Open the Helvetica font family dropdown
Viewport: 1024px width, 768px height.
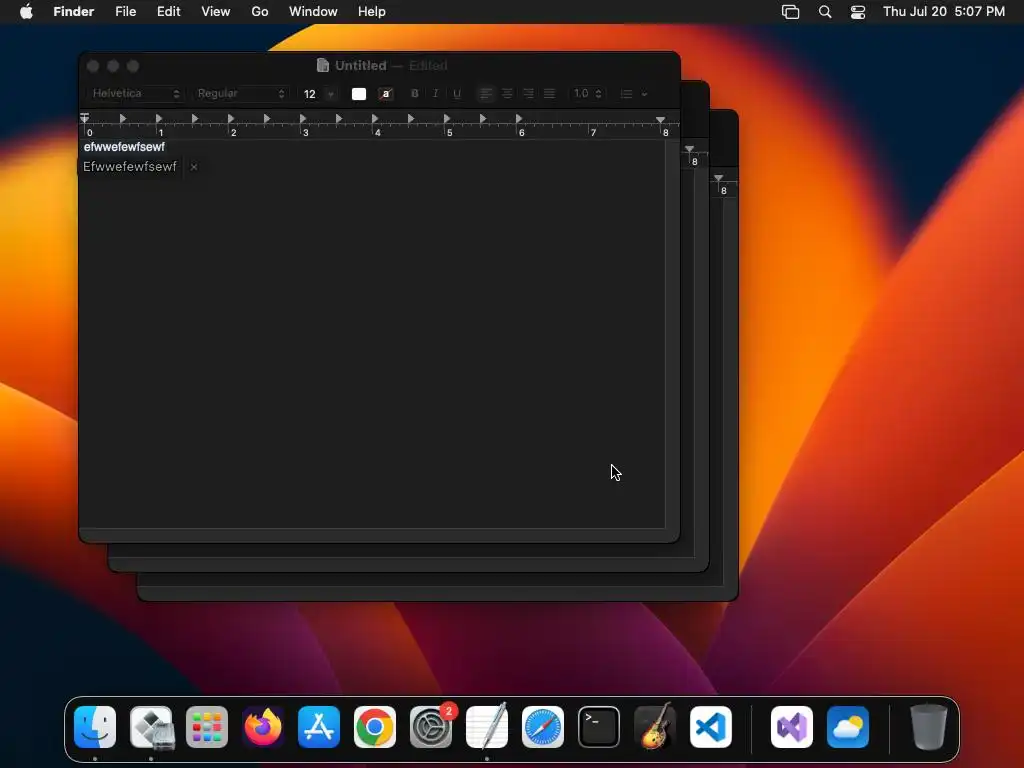(x=135, y=93)
